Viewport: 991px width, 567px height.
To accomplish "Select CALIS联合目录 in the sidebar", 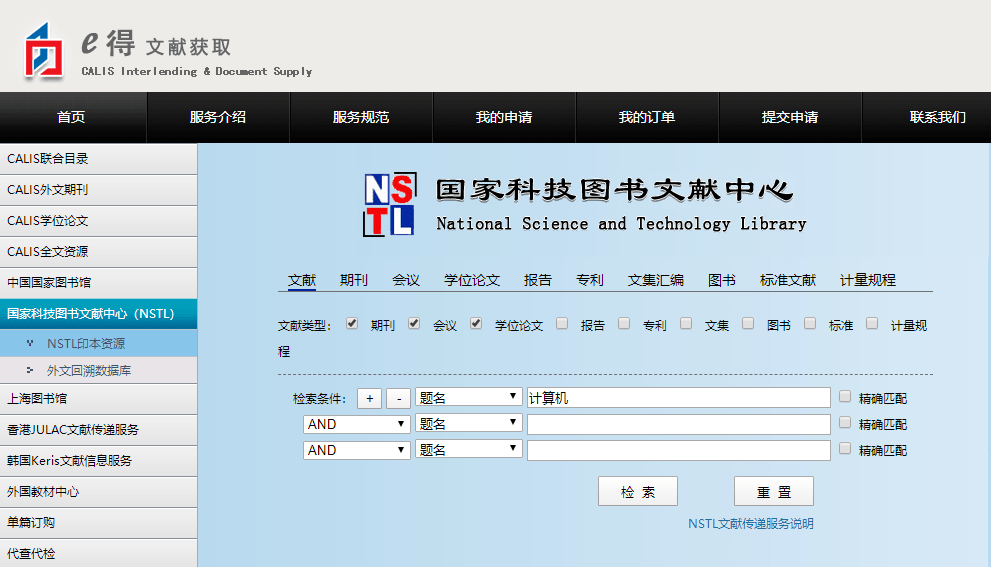I will (99, 159).
